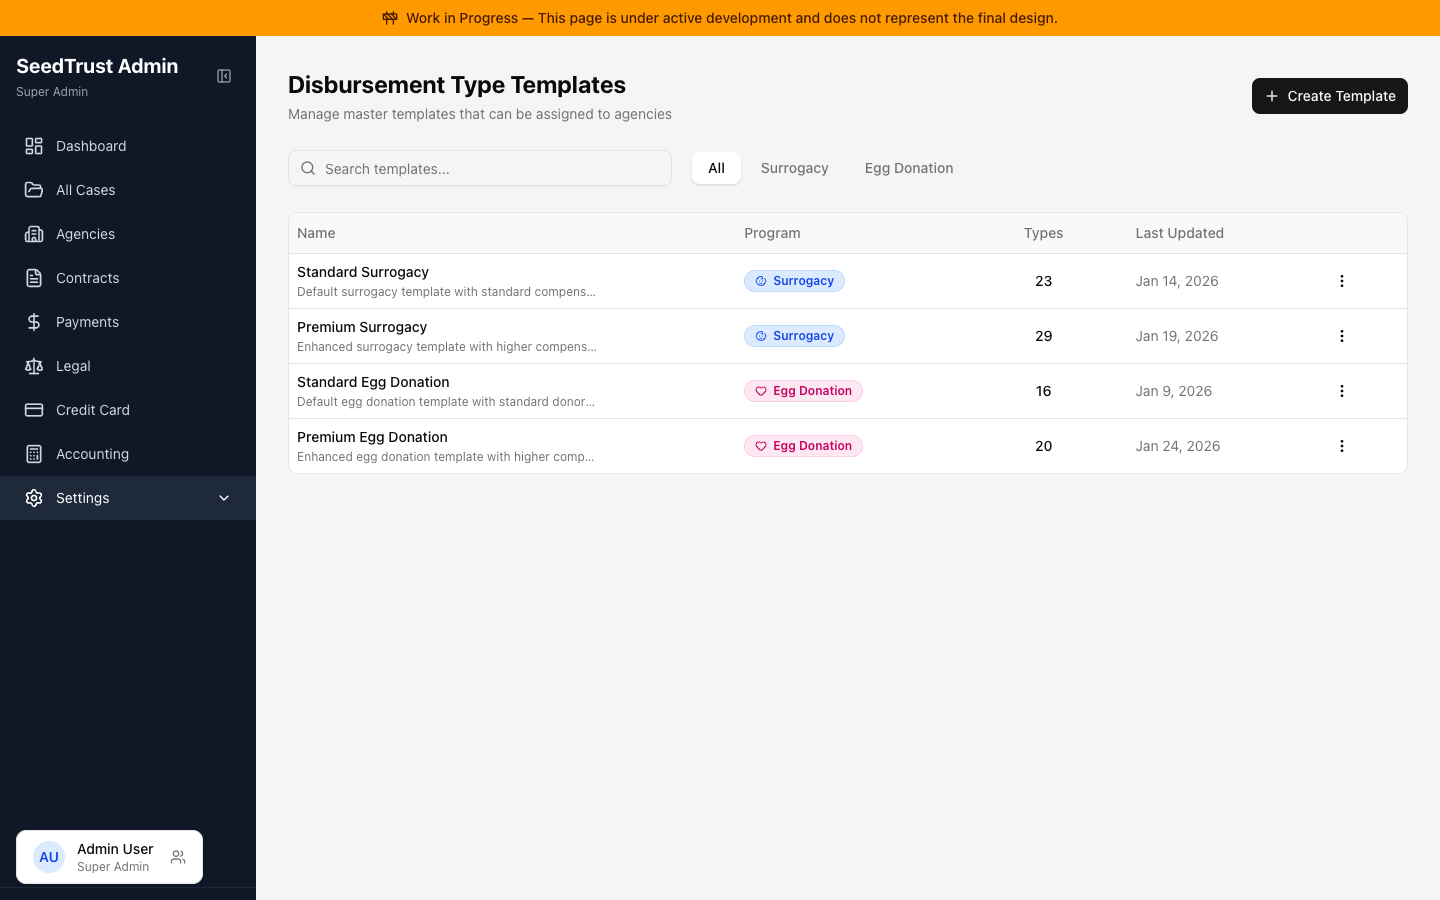Click the Last Updated column header
Viewport: 1440px width, 900px height.
click(x=1179, y=233)
